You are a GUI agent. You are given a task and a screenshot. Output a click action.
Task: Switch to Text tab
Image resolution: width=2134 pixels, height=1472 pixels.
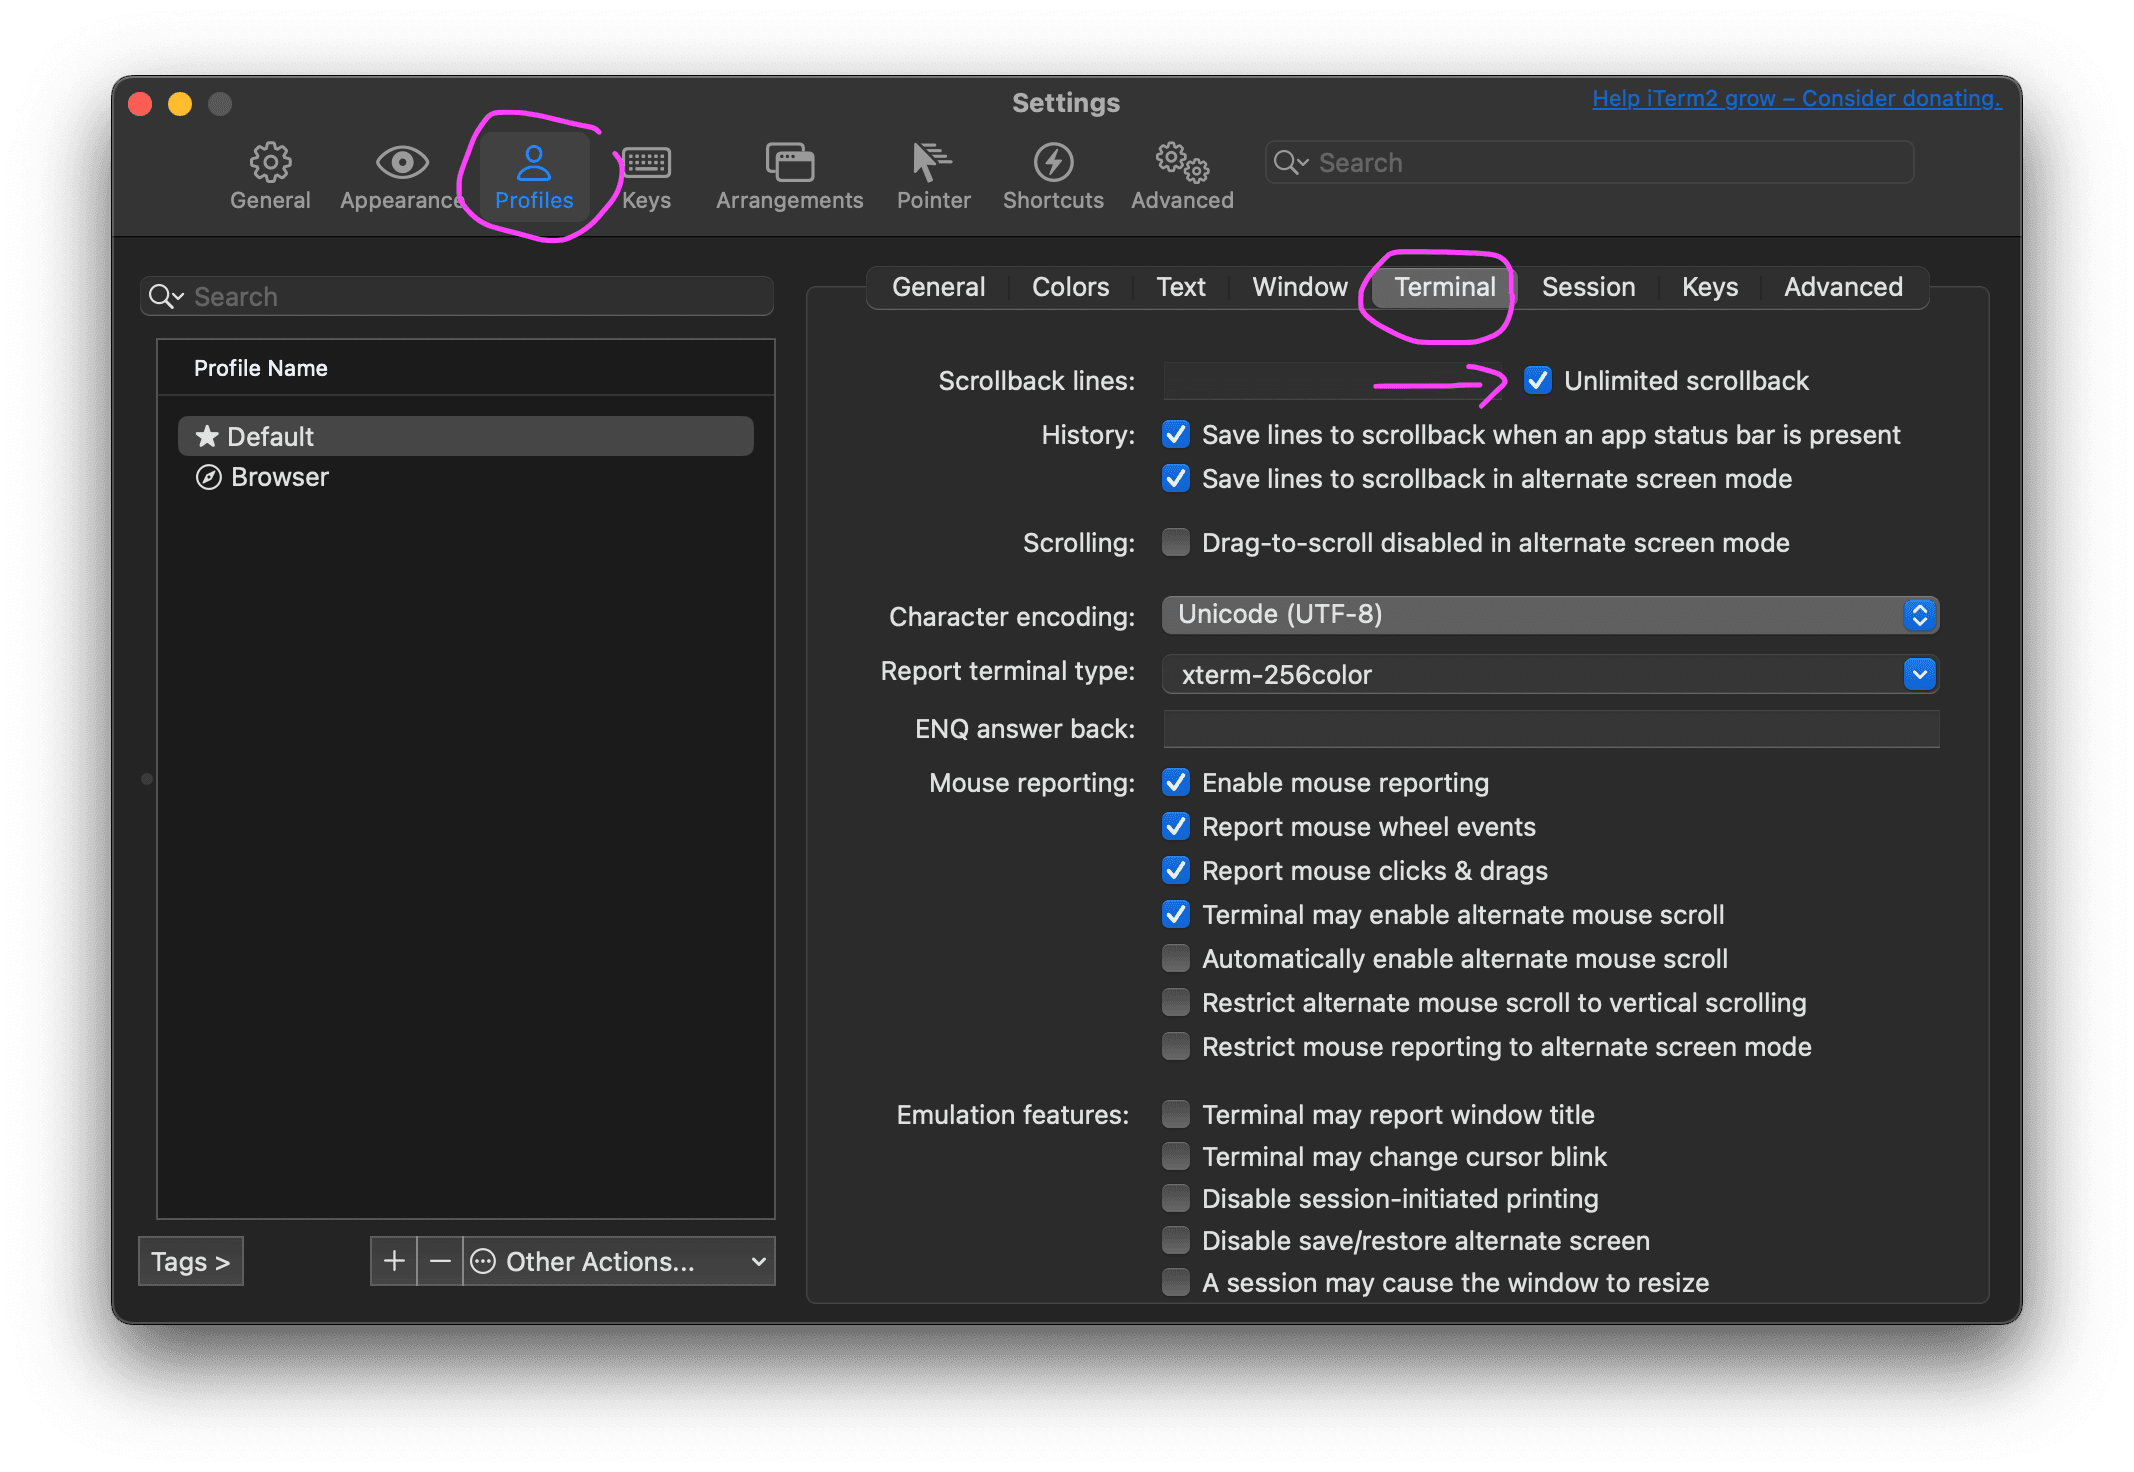click(x=1181, y=287)
